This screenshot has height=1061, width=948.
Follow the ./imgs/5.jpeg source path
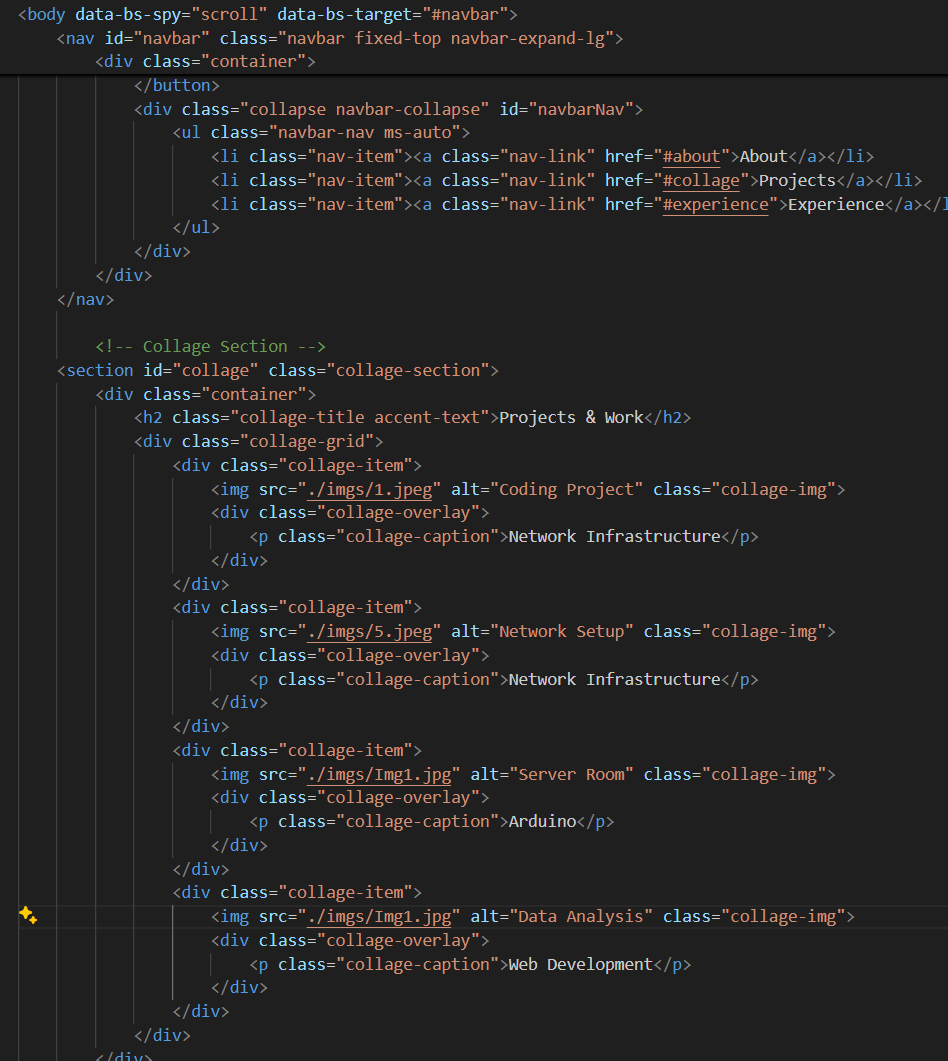click(x=370, y=631)
